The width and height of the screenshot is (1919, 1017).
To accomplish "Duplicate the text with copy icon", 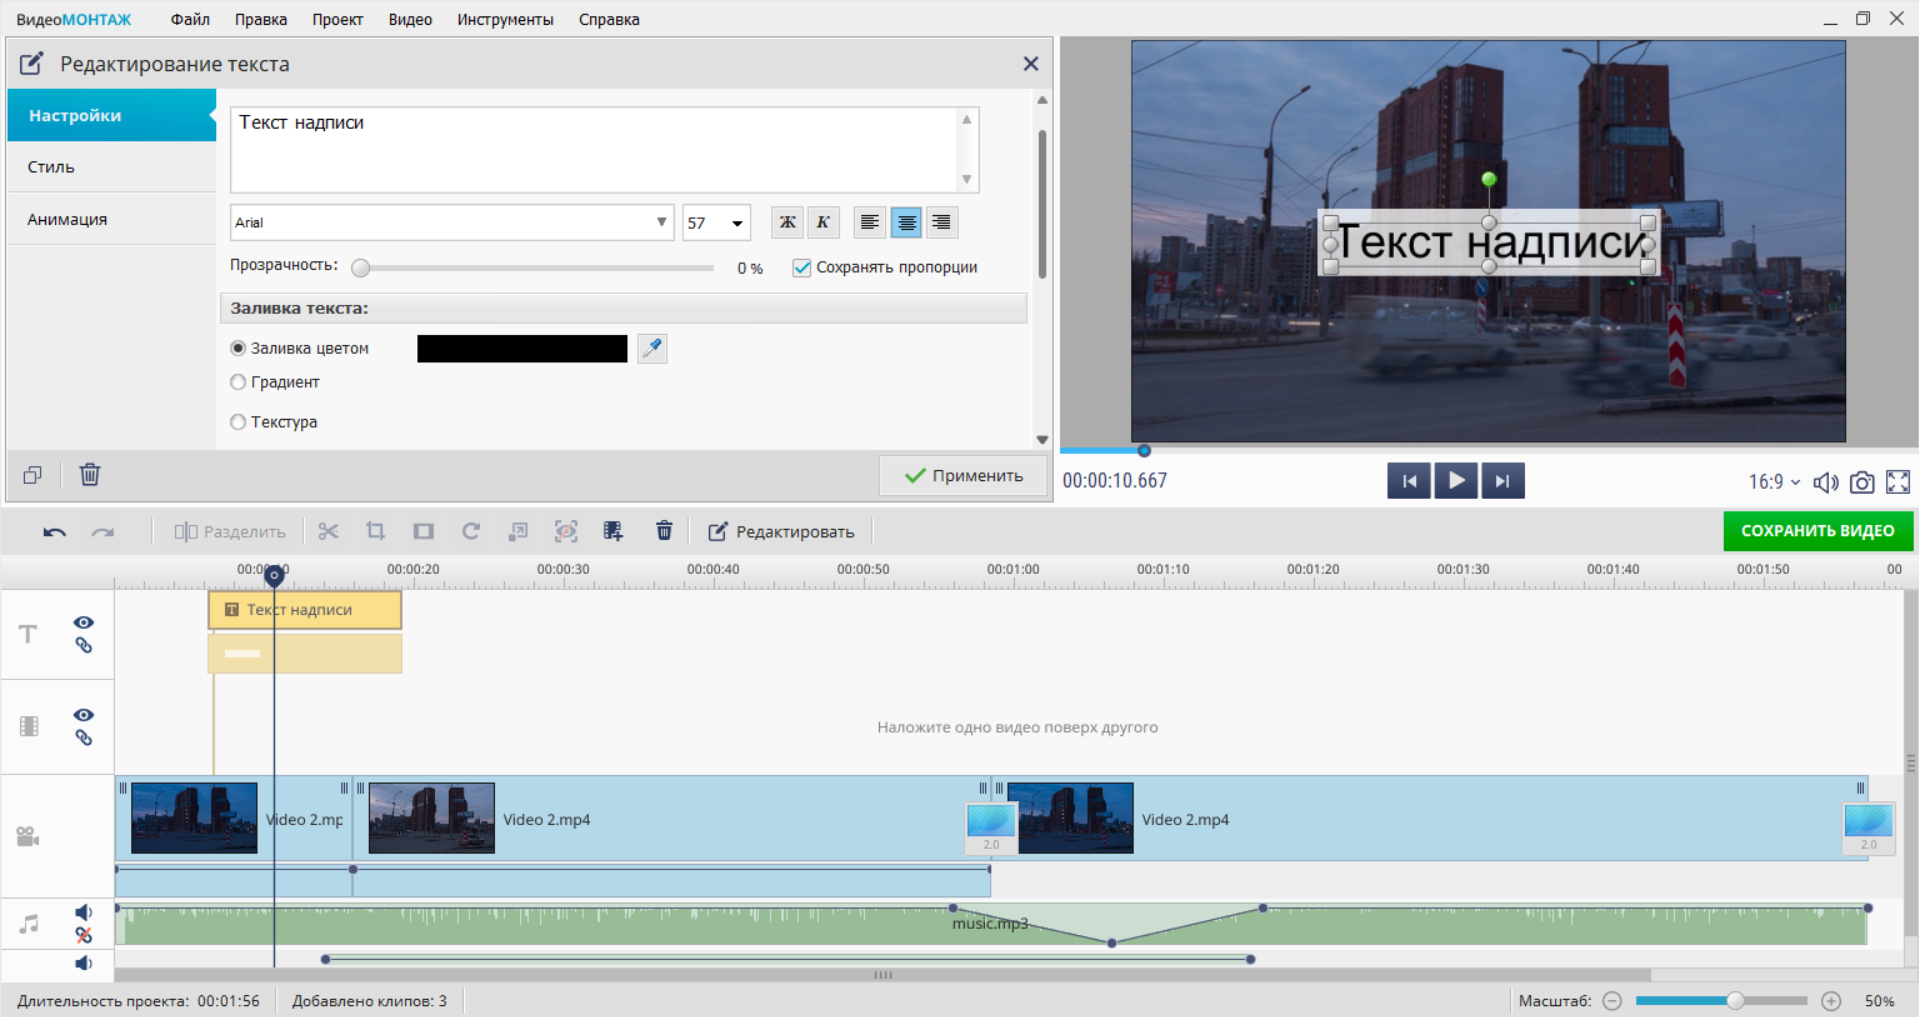I will pos(33,475).
